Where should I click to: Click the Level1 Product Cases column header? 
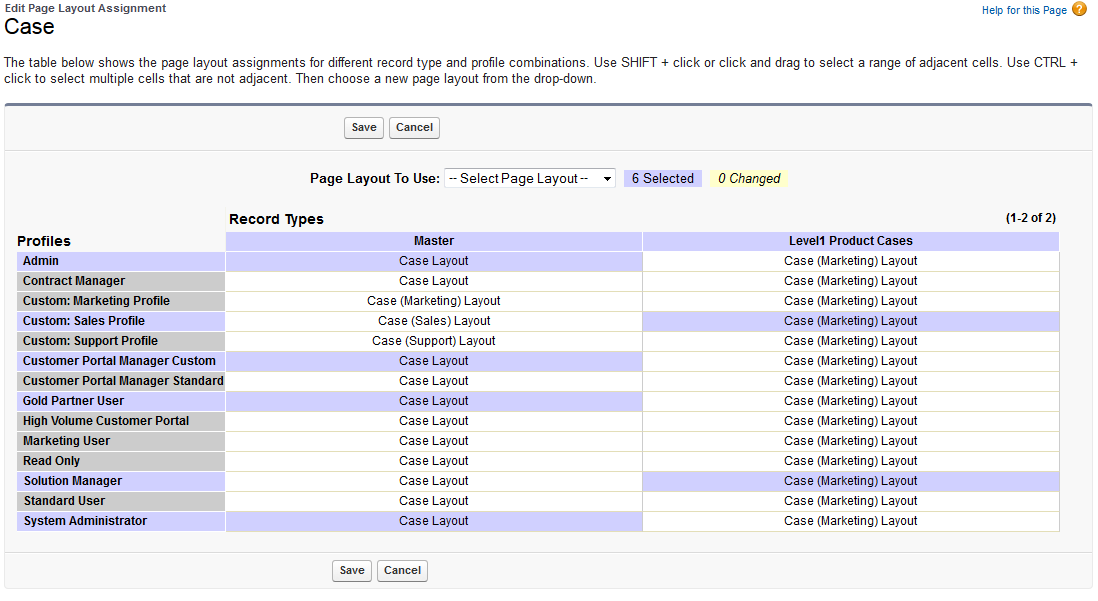(850, 240)
